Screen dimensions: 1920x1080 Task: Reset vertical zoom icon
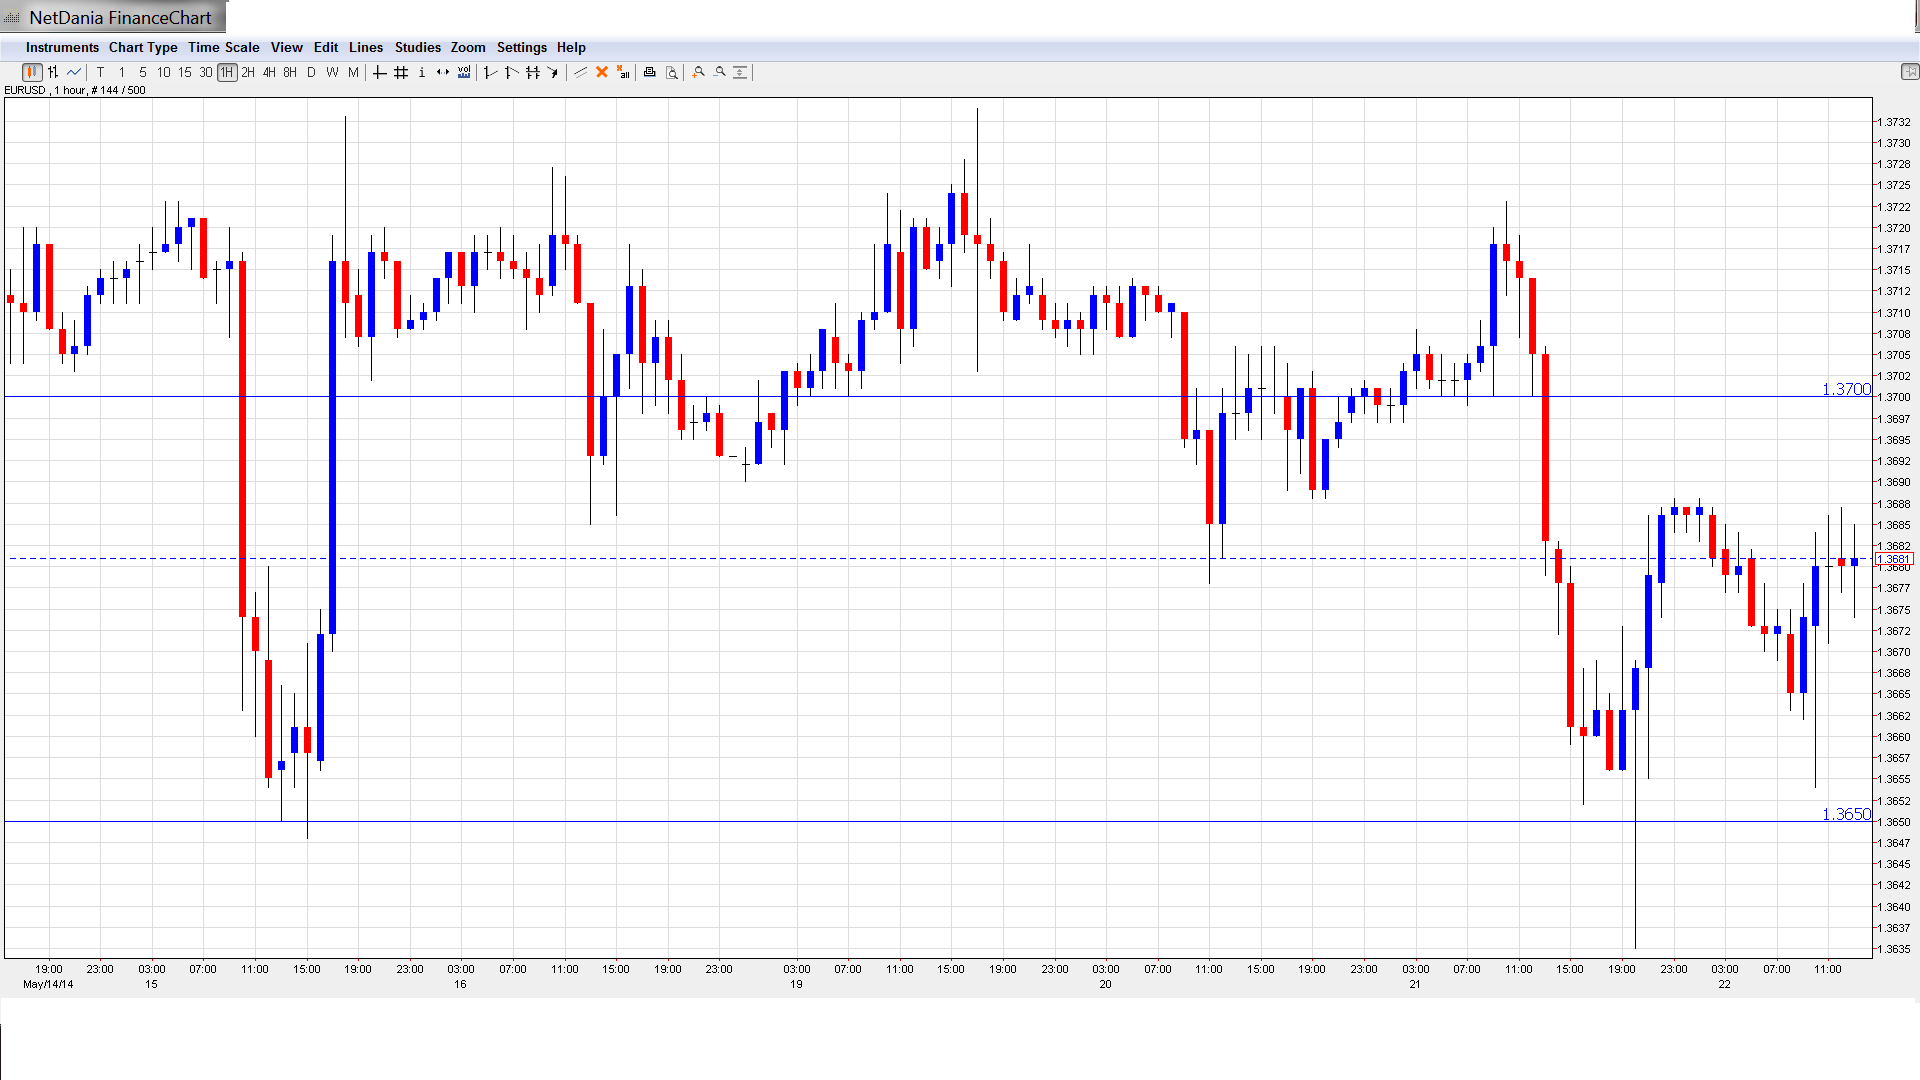[740, 72]
